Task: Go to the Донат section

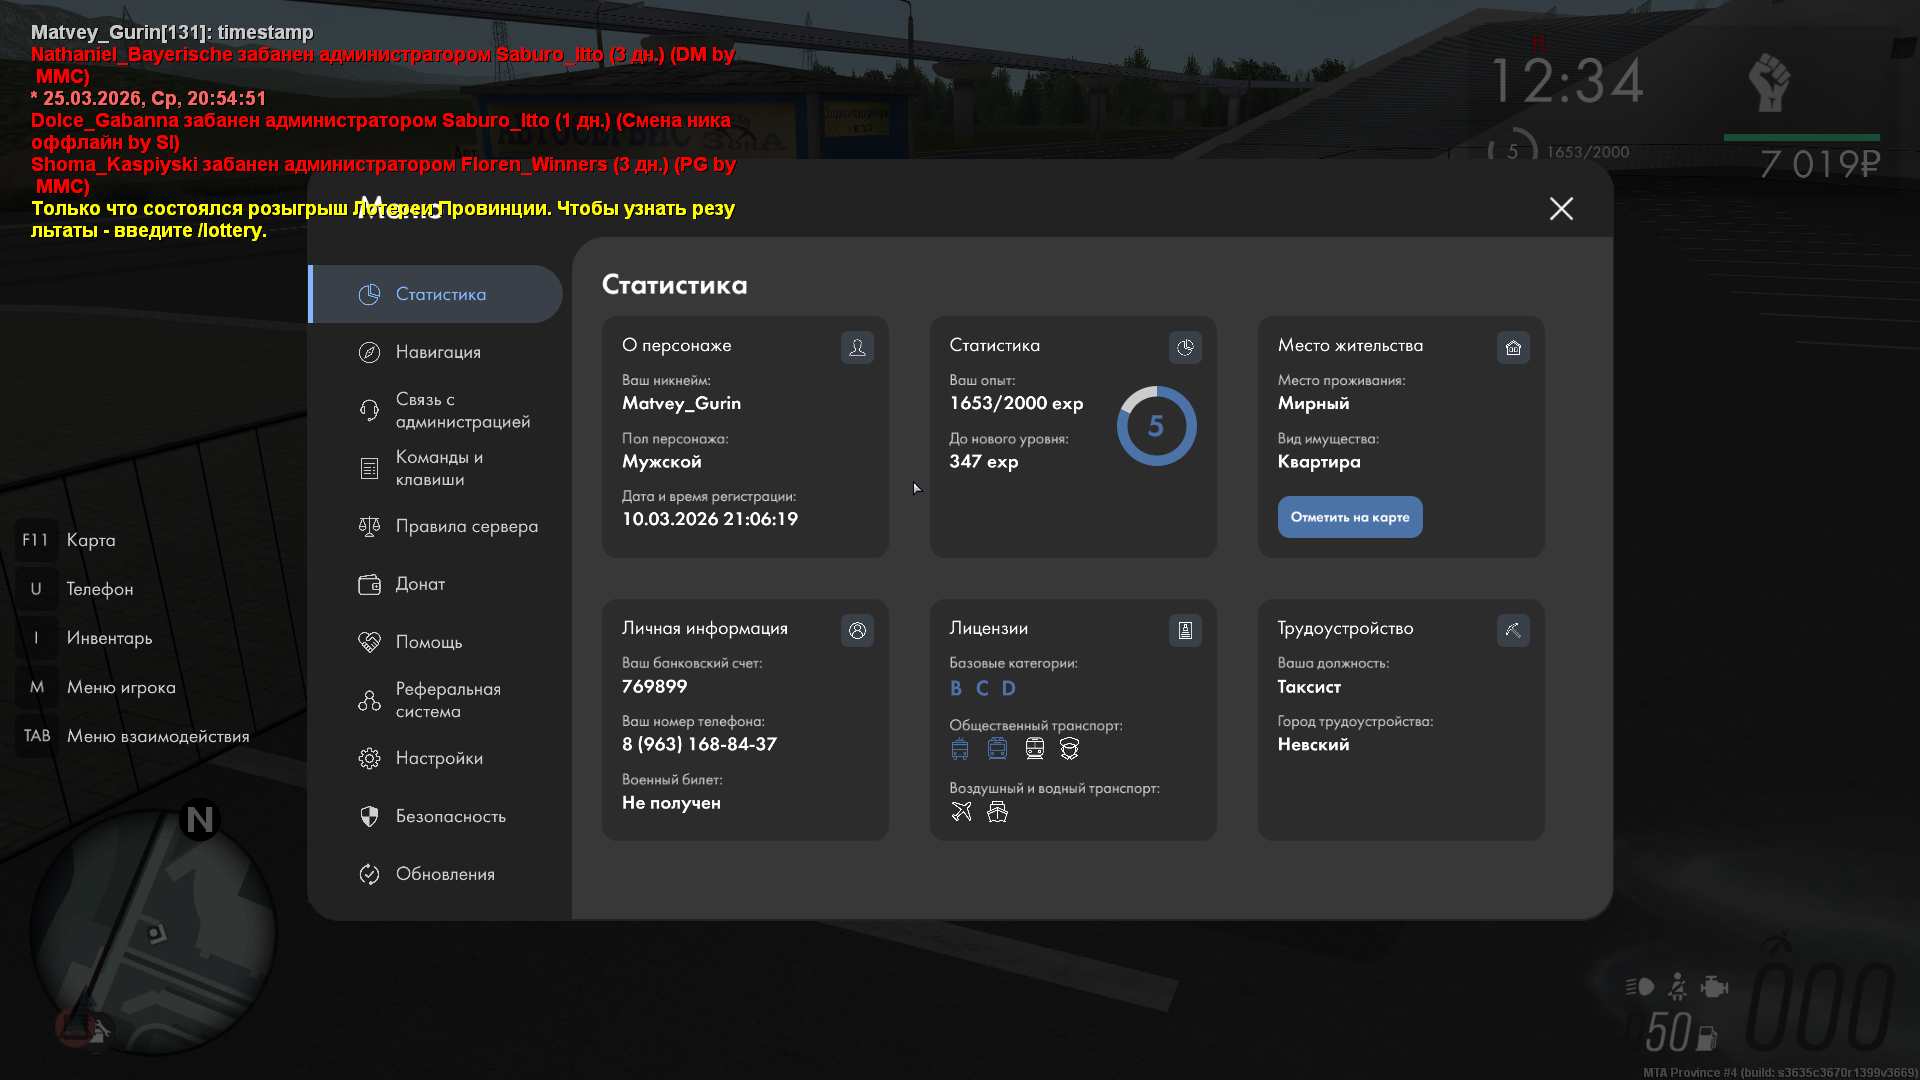Action: tap(420, 584)
